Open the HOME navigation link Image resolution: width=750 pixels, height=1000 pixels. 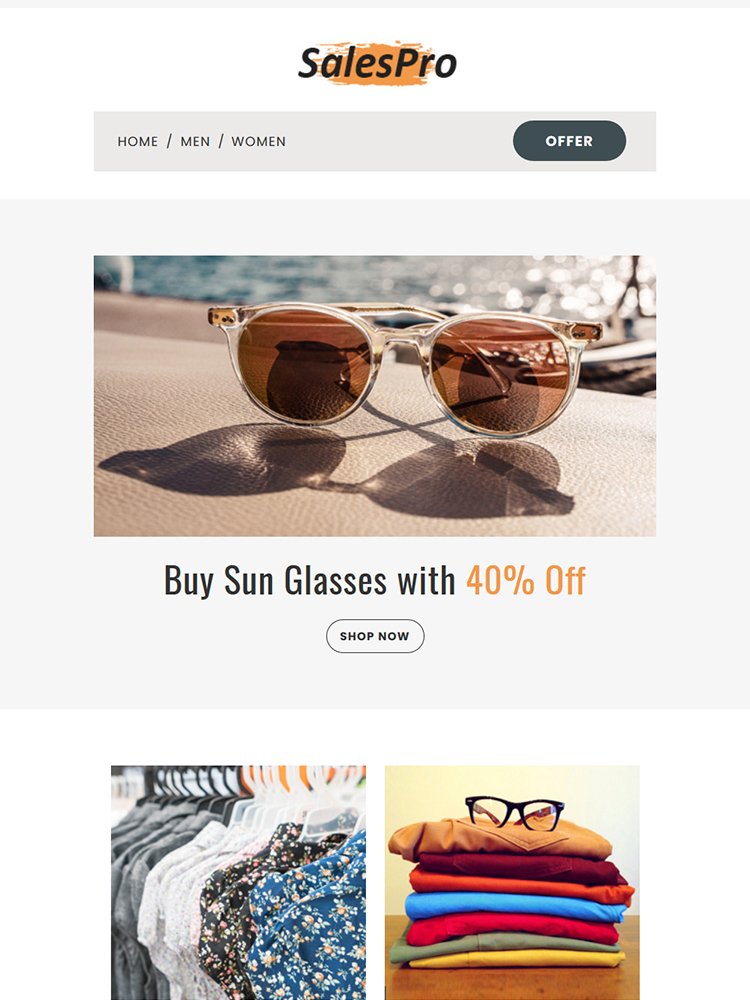(x=138, y=142)
